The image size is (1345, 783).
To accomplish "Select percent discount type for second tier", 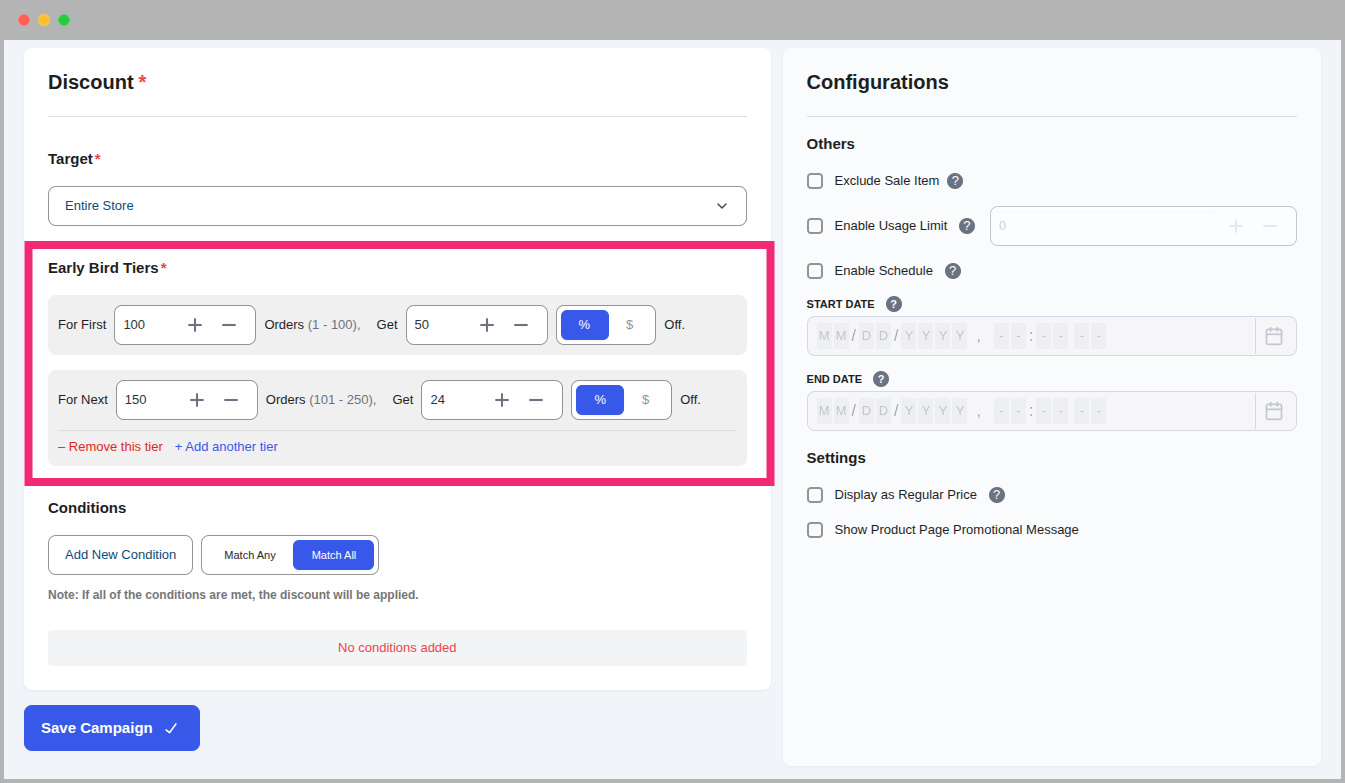I will point(600,400).
